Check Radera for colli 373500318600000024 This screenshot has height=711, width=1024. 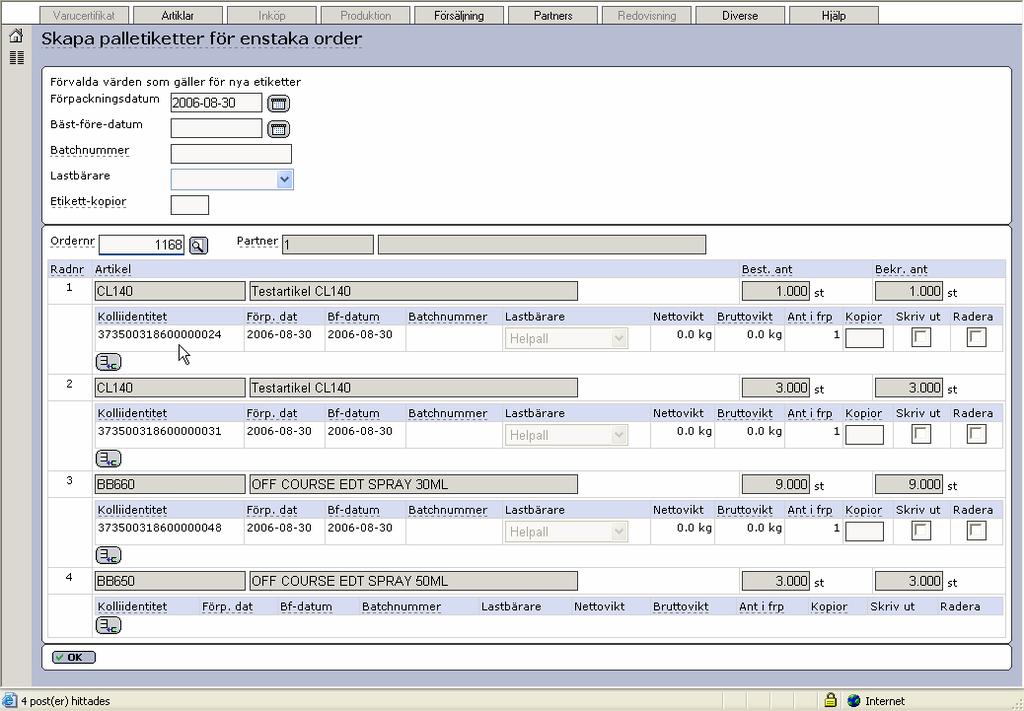click(x=976, y=337)
